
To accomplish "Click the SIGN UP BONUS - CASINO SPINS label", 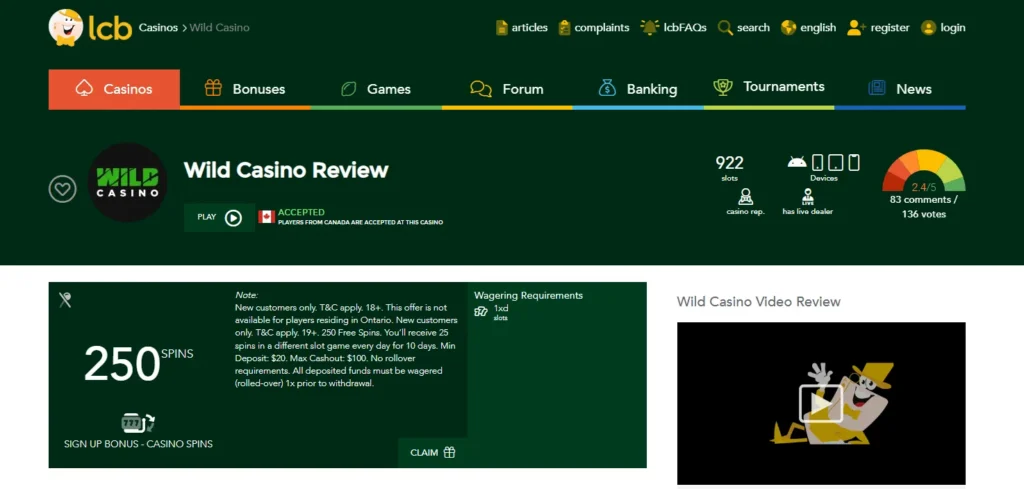I will (x=138, y=444).
